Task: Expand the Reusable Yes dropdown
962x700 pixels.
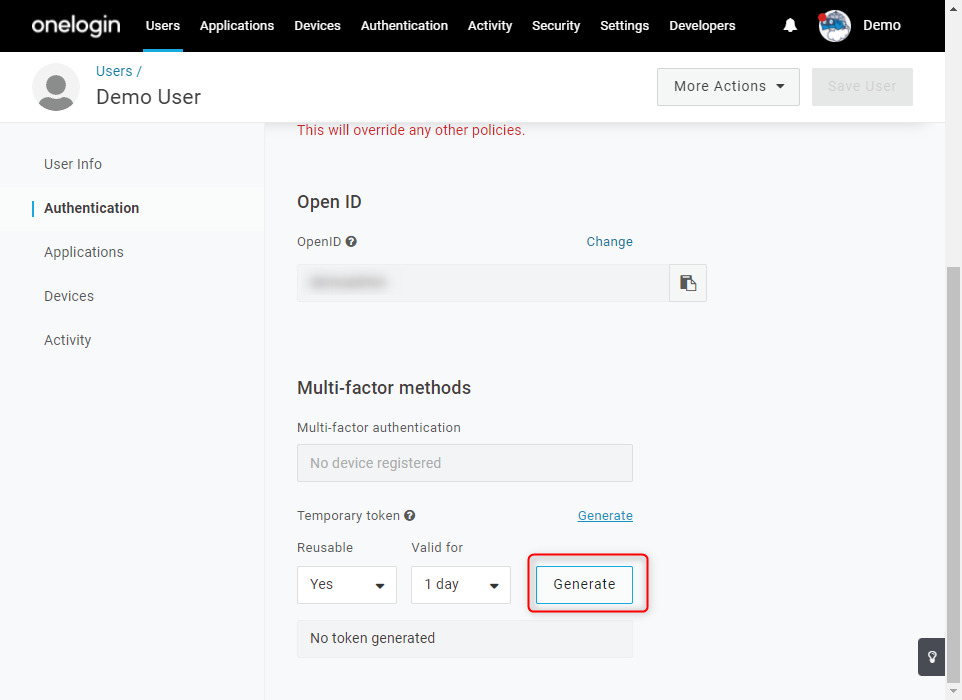Action: click(347, 585)
